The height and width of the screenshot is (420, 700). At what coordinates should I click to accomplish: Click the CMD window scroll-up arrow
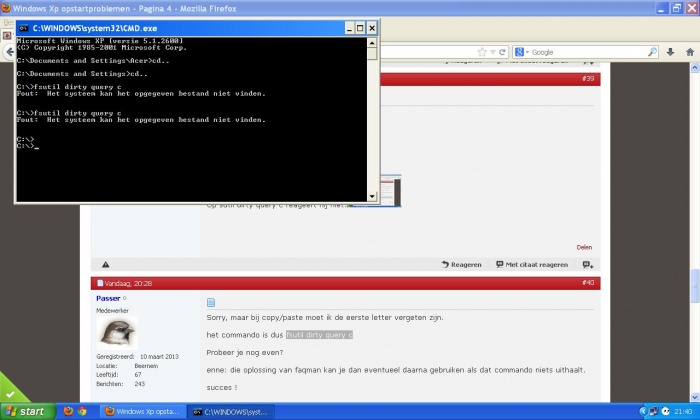pos(372,43)
